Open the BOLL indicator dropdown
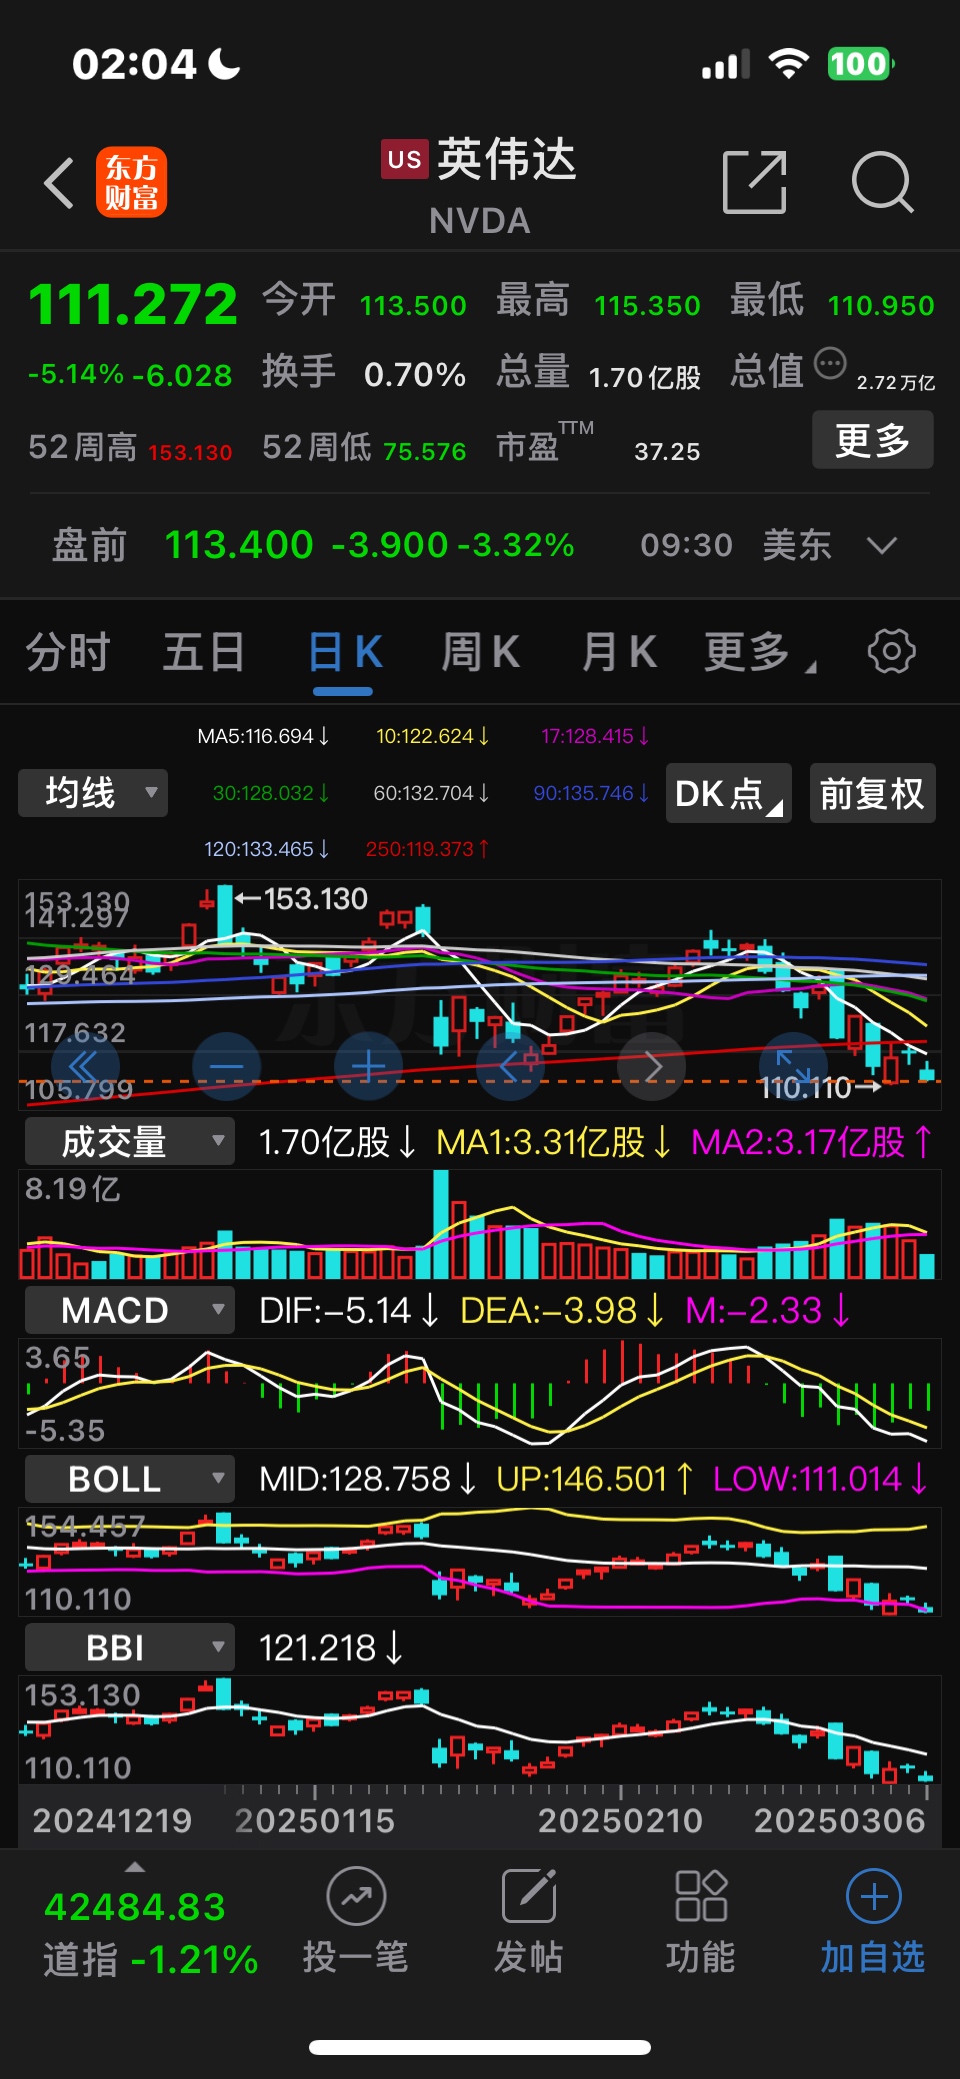Viewport: 960px width, 2079px height. pos(130,1479)
